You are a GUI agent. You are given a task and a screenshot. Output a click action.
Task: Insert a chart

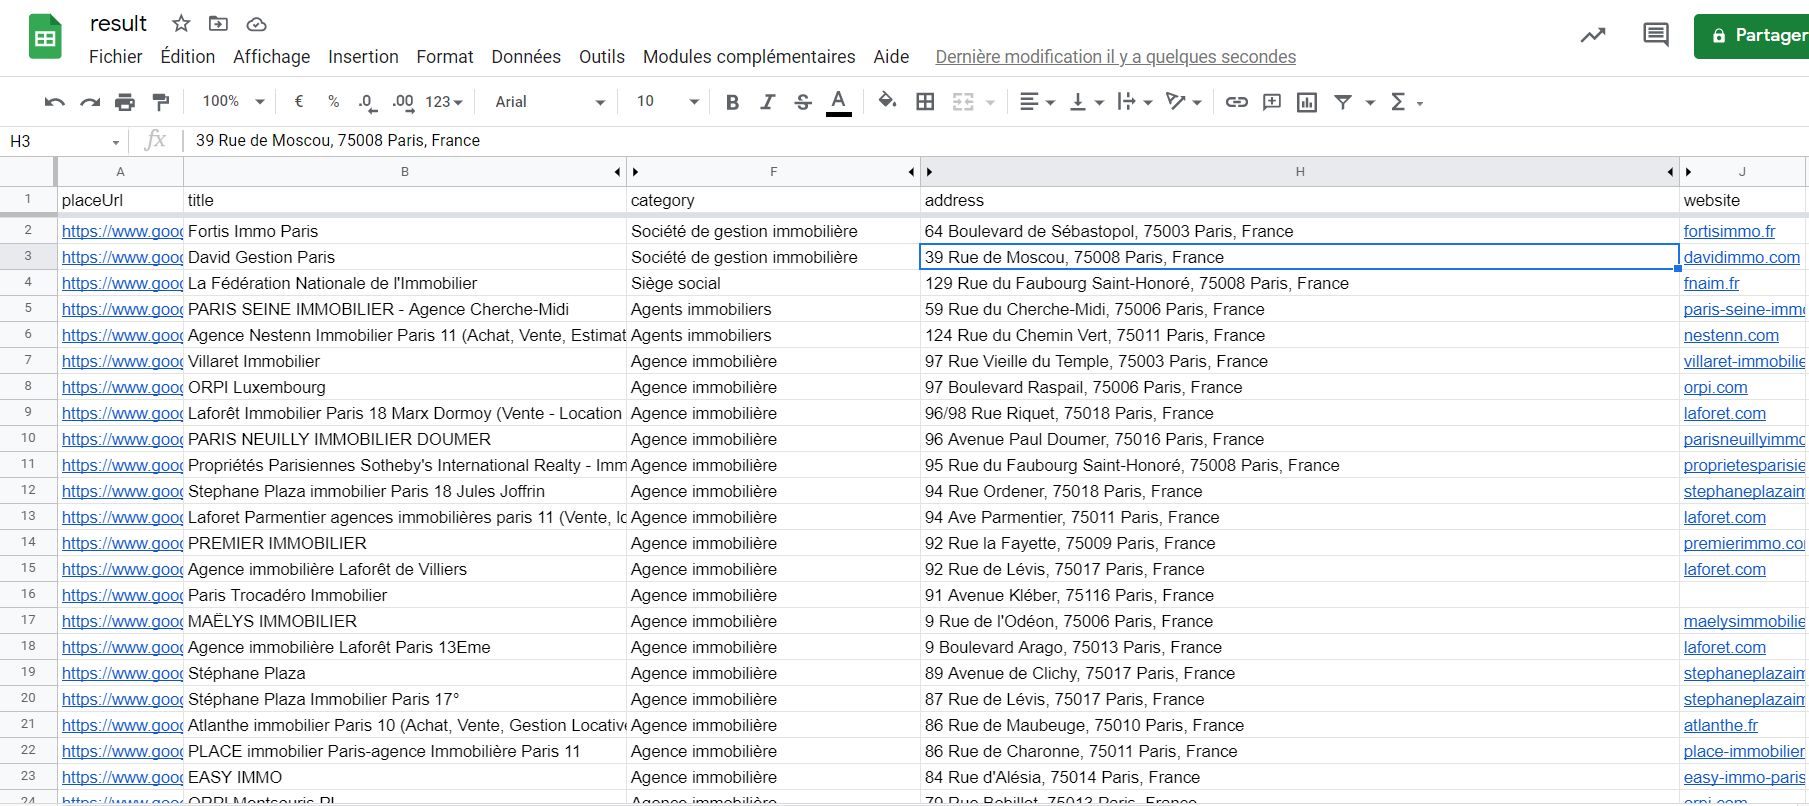(x=1307, y=102)
